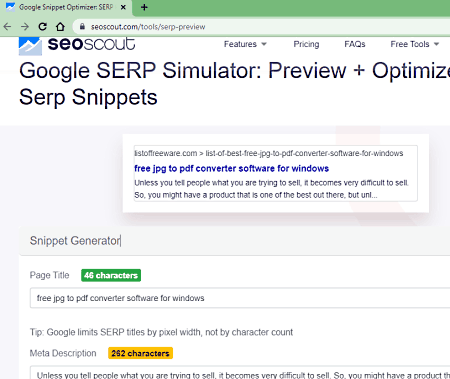
Task: Click the Google pixel width tip text
Action: [161, 332]
